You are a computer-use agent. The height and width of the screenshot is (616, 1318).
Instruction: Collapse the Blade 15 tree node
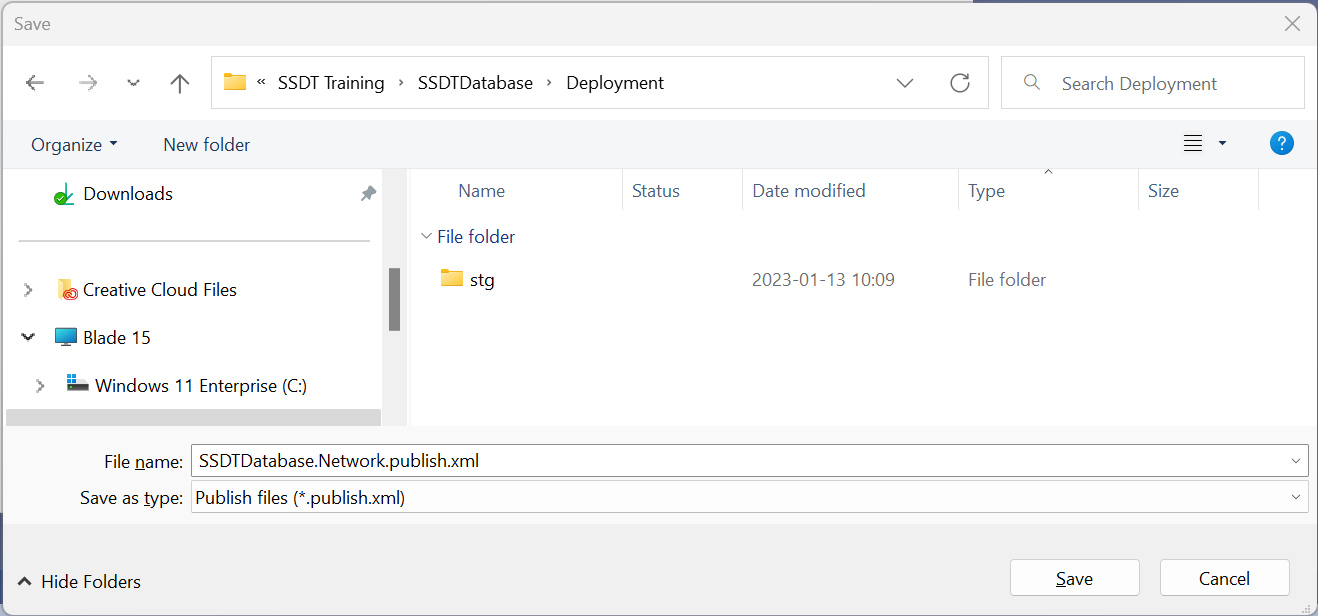pos(28,338)
